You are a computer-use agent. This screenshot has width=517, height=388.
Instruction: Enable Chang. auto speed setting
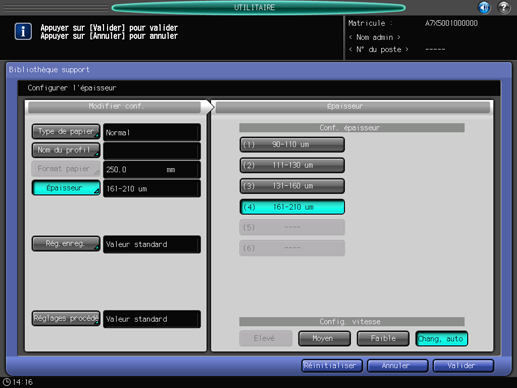click(442, 339)
